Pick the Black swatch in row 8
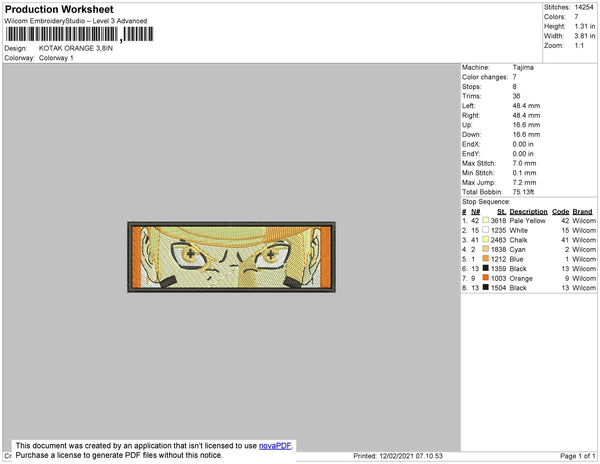The image size is (600, 464). (x=486, y=287)
